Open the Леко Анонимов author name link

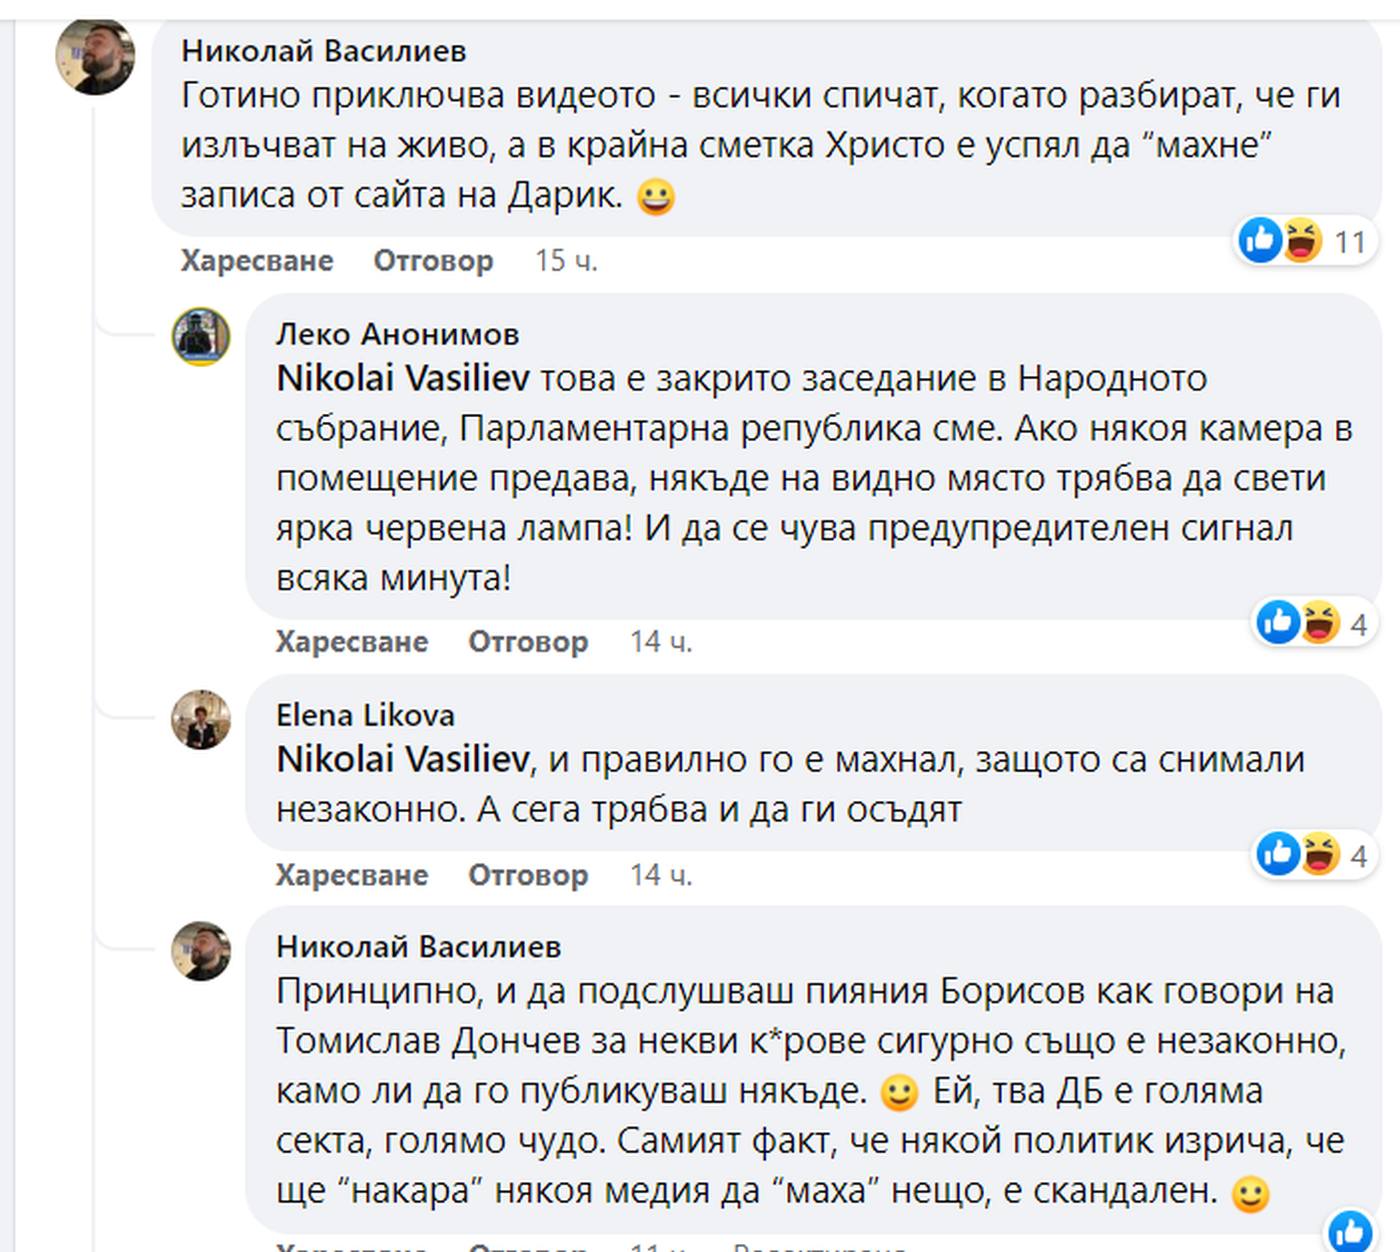397,334
